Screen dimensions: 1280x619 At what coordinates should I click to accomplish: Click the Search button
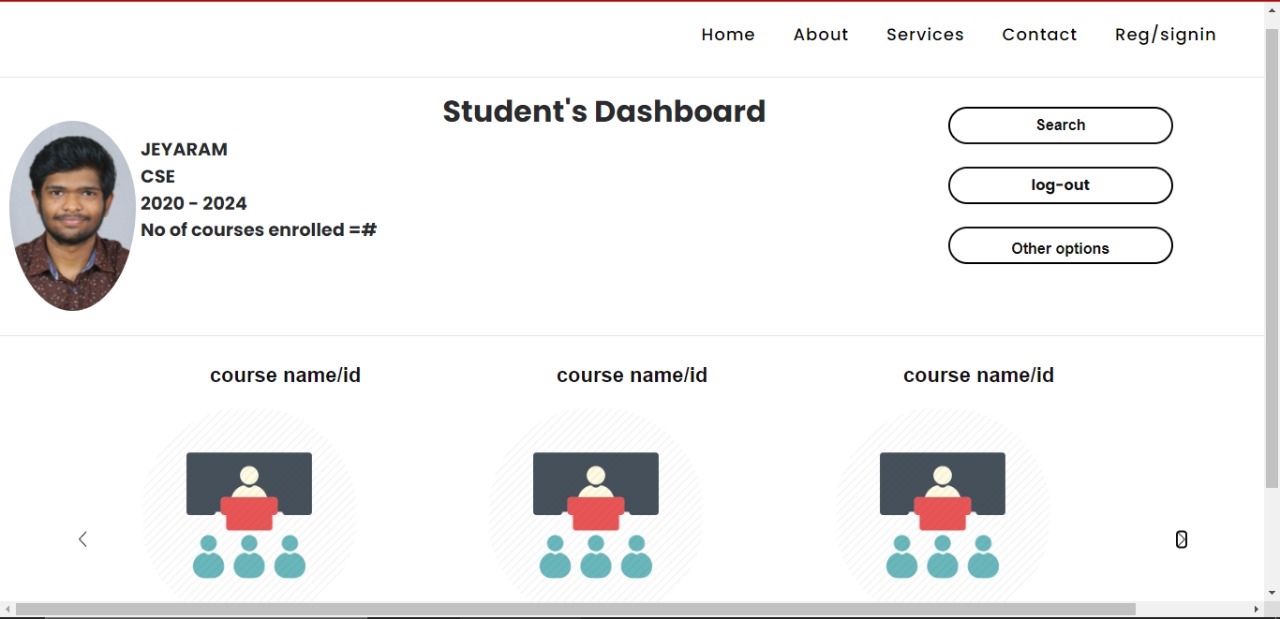1060,125
